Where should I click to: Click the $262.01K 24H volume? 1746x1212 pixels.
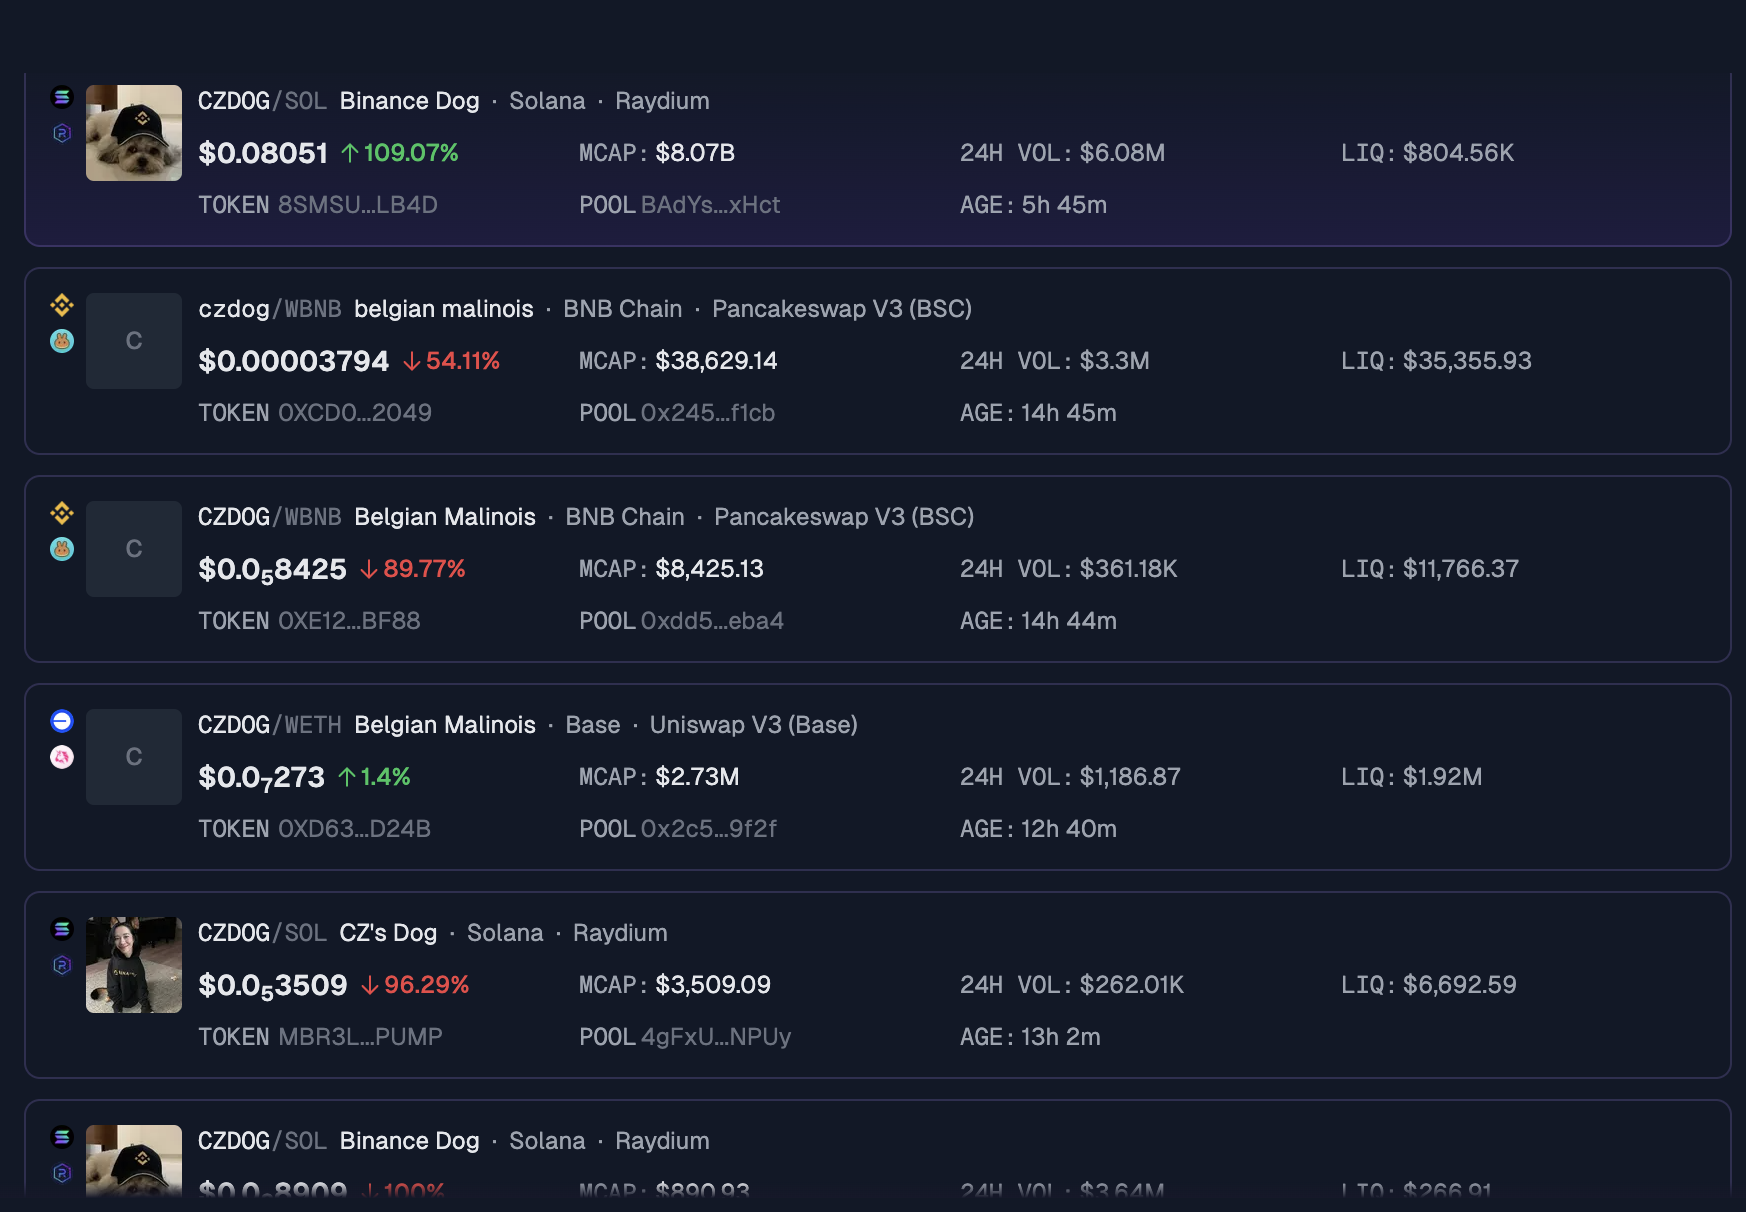[x=1131, y=985]
